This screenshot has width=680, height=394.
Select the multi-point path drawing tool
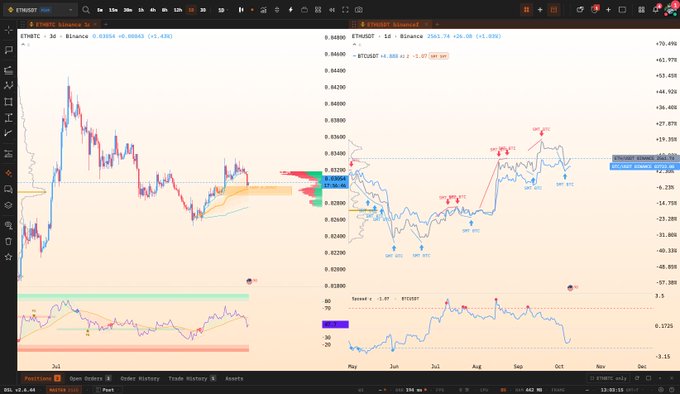point(8,86)
